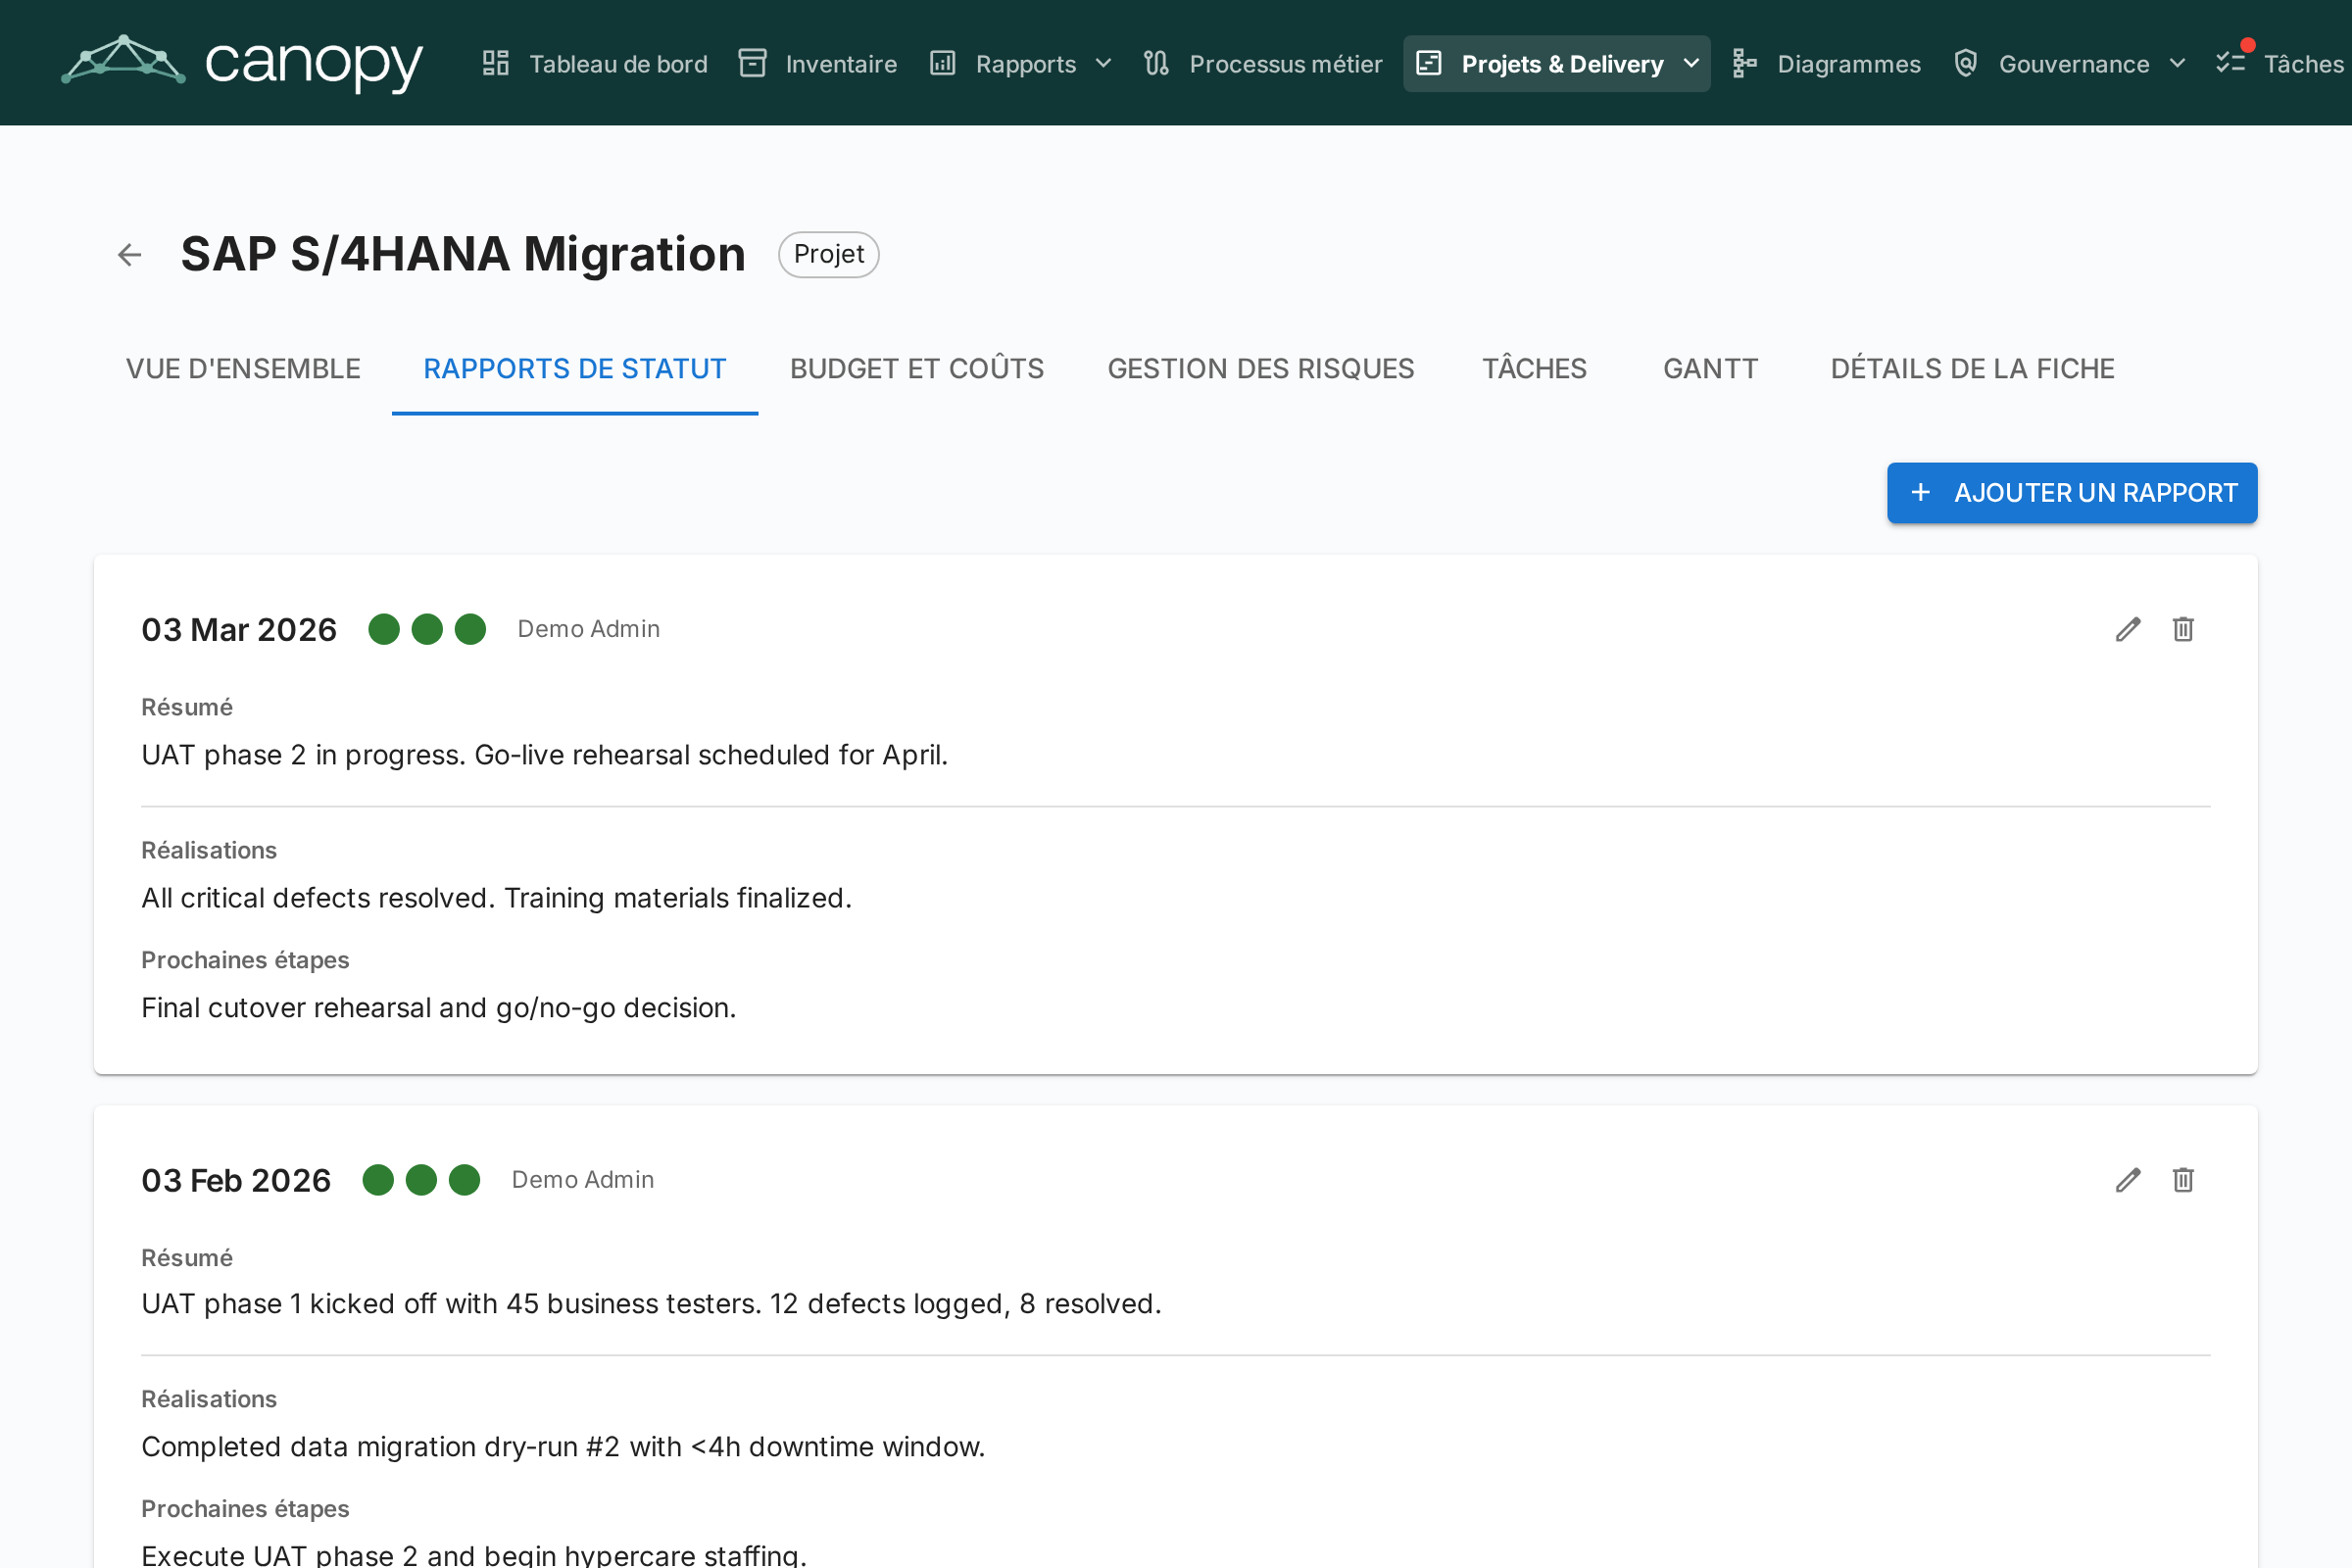Expand the Gouvernance menu chevron
The width and height of the screenshot is (2352, 1568).
2177,64
